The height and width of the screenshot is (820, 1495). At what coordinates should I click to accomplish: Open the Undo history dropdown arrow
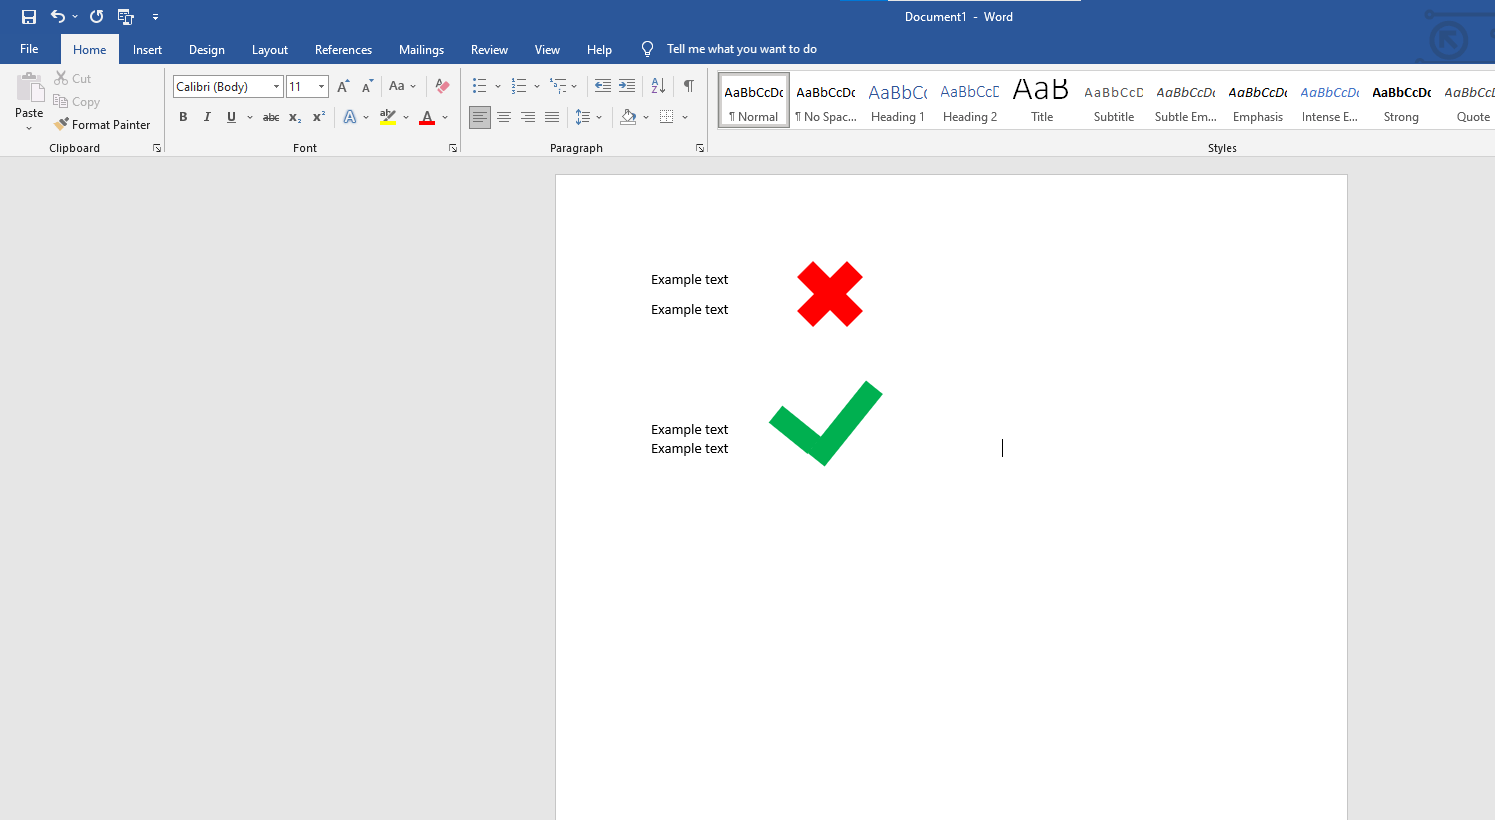click(x=75, y=17)
